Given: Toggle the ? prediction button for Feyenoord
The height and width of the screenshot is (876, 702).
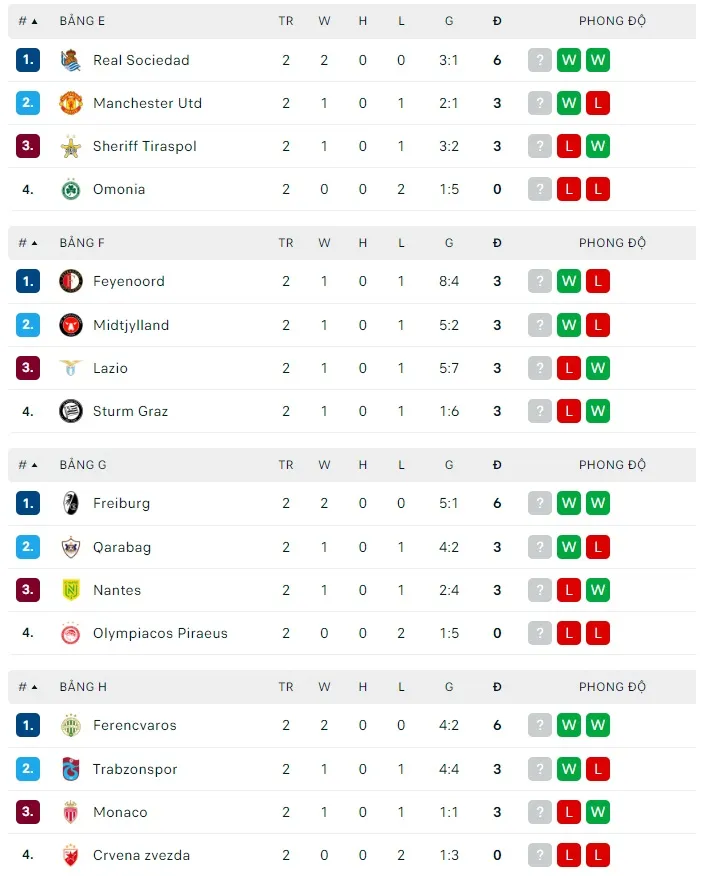Looking at the screenshot, I should click(x=540, y=281).
